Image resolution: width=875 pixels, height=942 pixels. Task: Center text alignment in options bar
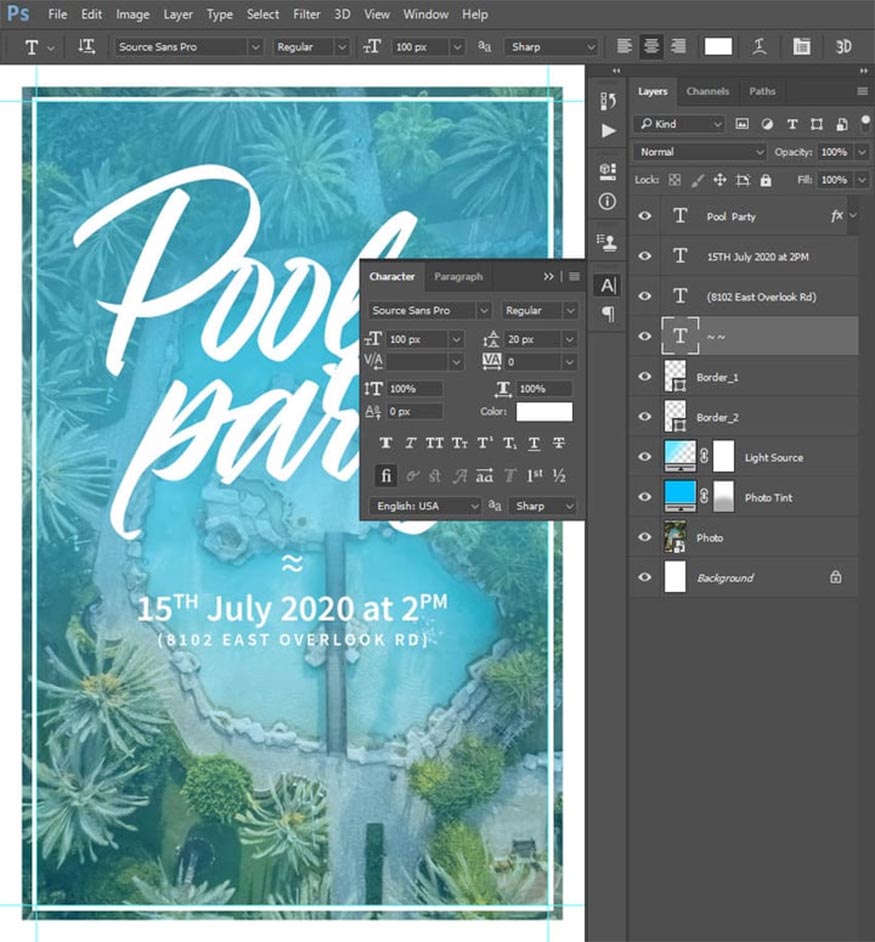click(x=651, y=46)
